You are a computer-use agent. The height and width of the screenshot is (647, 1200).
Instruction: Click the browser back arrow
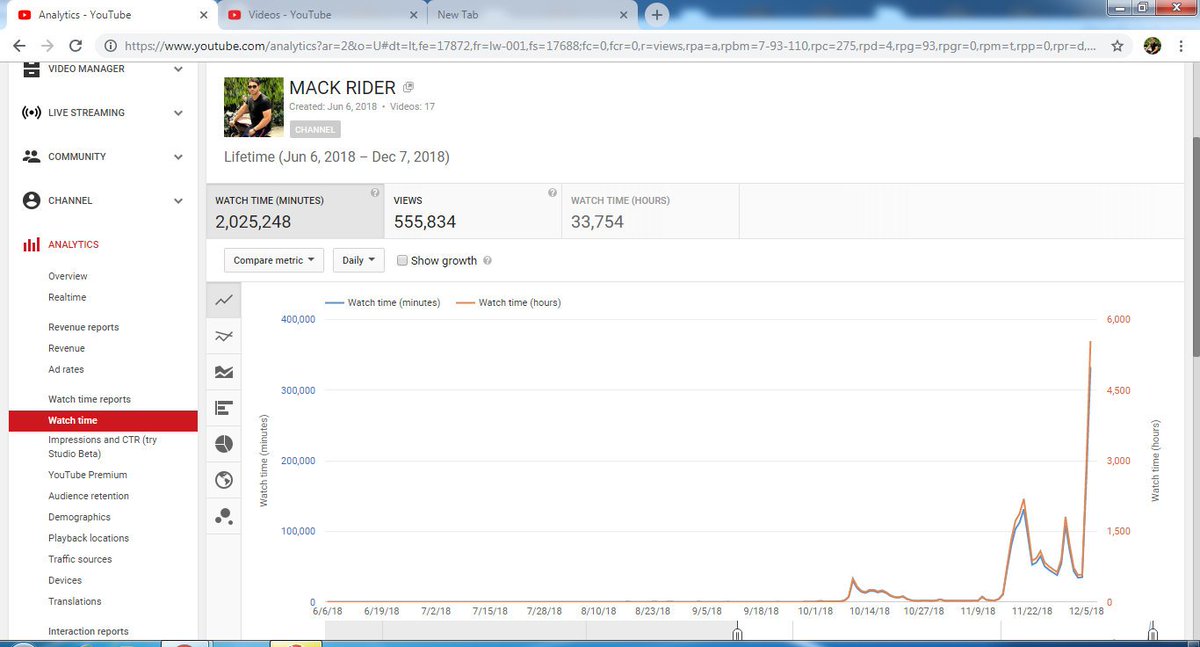click(20, 46)
